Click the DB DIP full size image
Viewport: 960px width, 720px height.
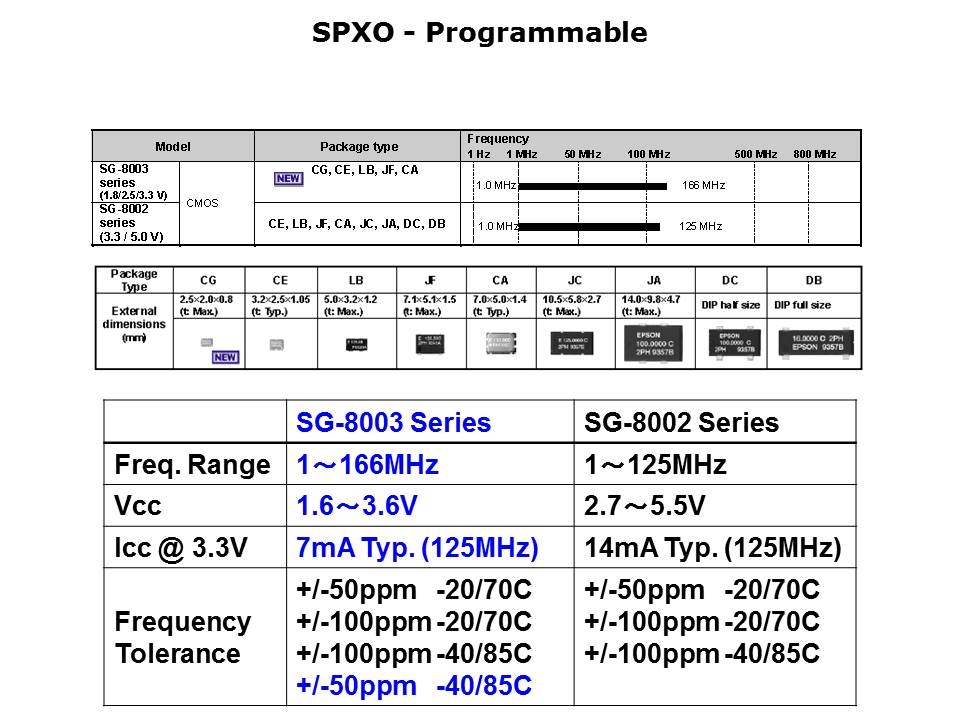(x=814, y=344)
